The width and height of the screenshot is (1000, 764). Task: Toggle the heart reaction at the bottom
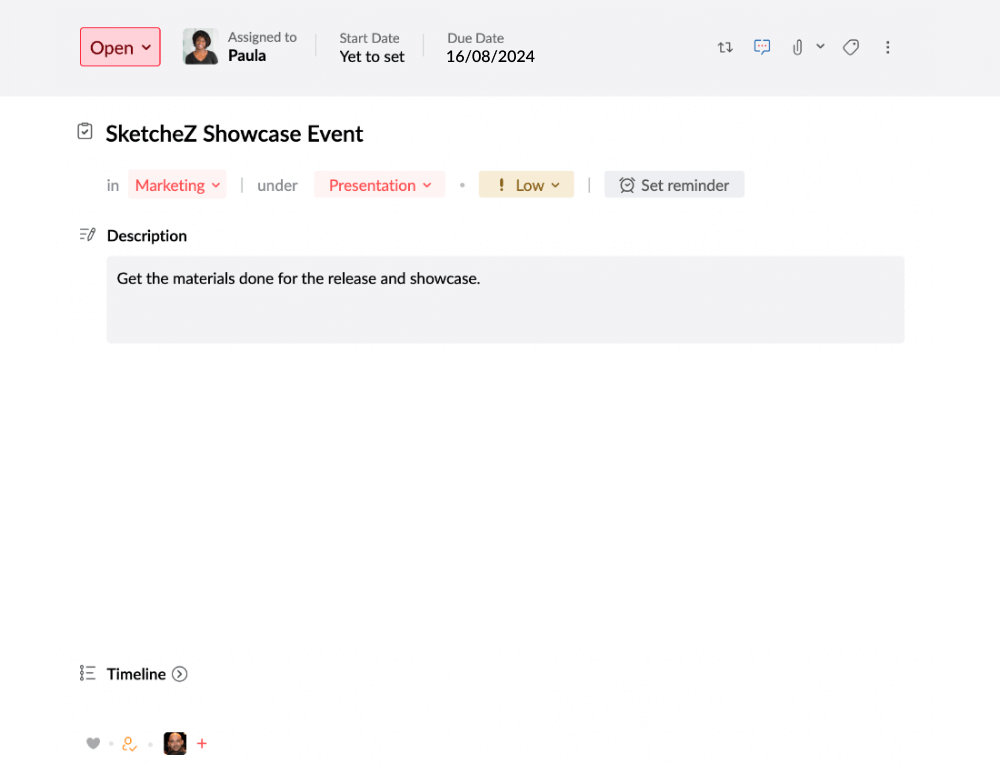93,743
